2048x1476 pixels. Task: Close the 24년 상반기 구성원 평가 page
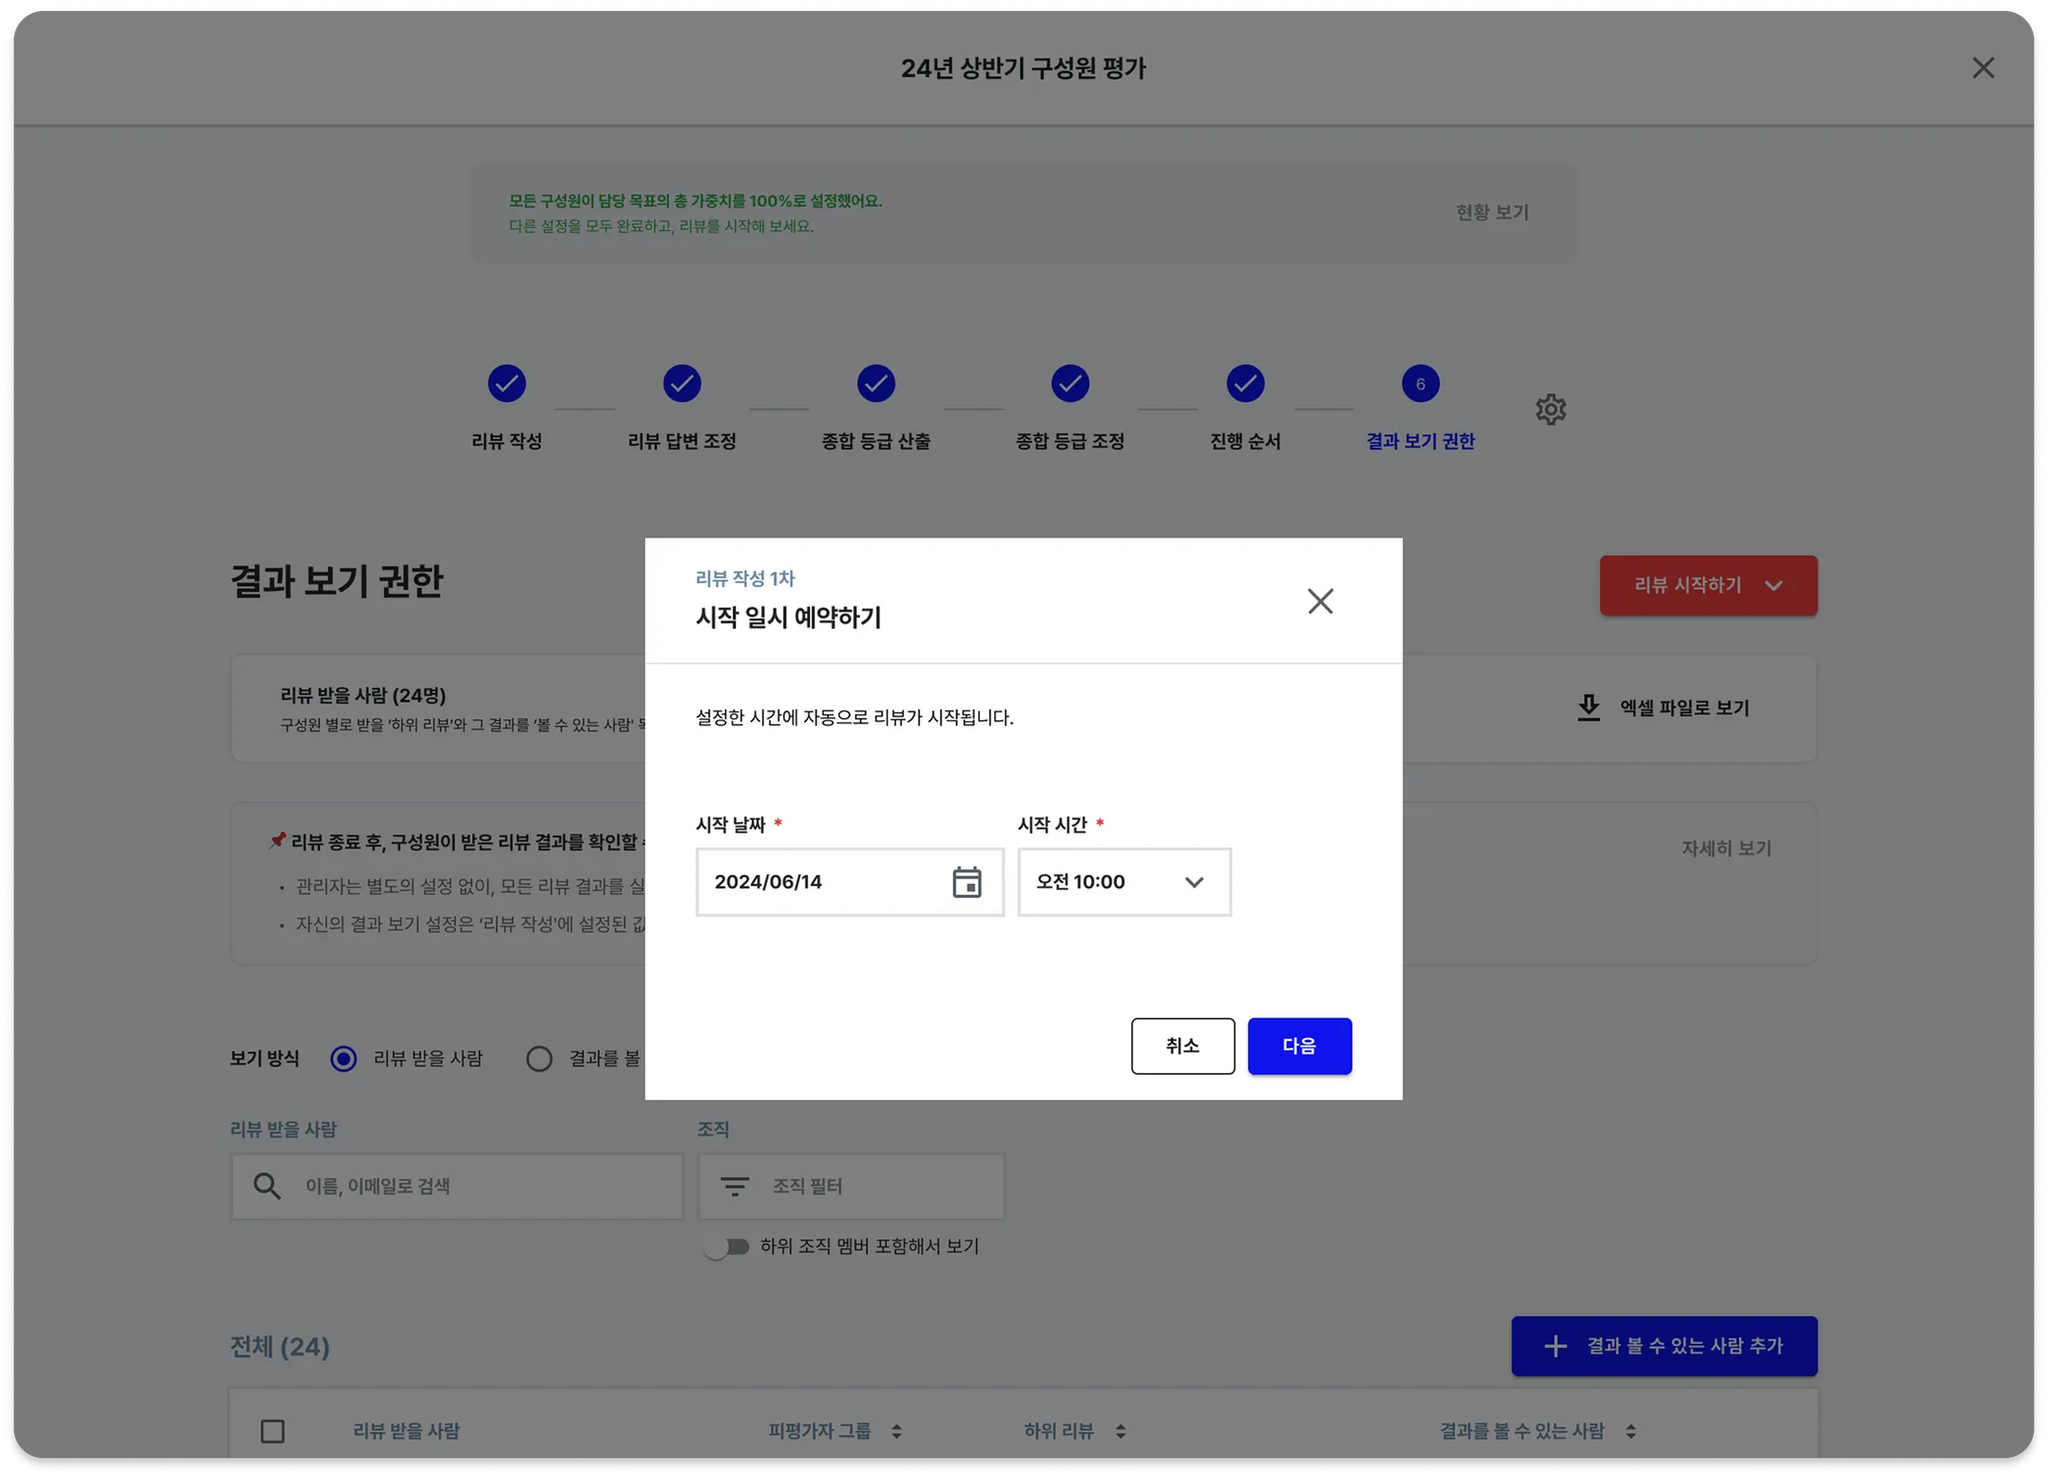tap(1983, 68)
